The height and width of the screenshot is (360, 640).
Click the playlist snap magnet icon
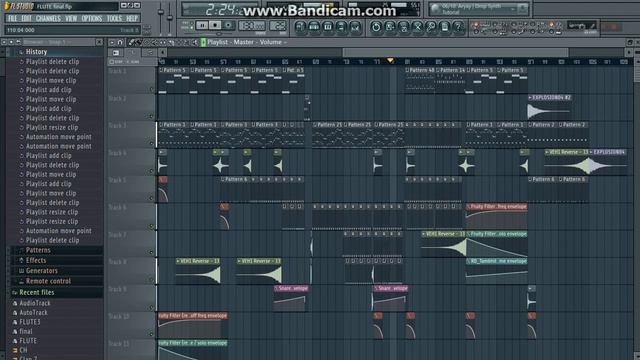click(120, 42)
